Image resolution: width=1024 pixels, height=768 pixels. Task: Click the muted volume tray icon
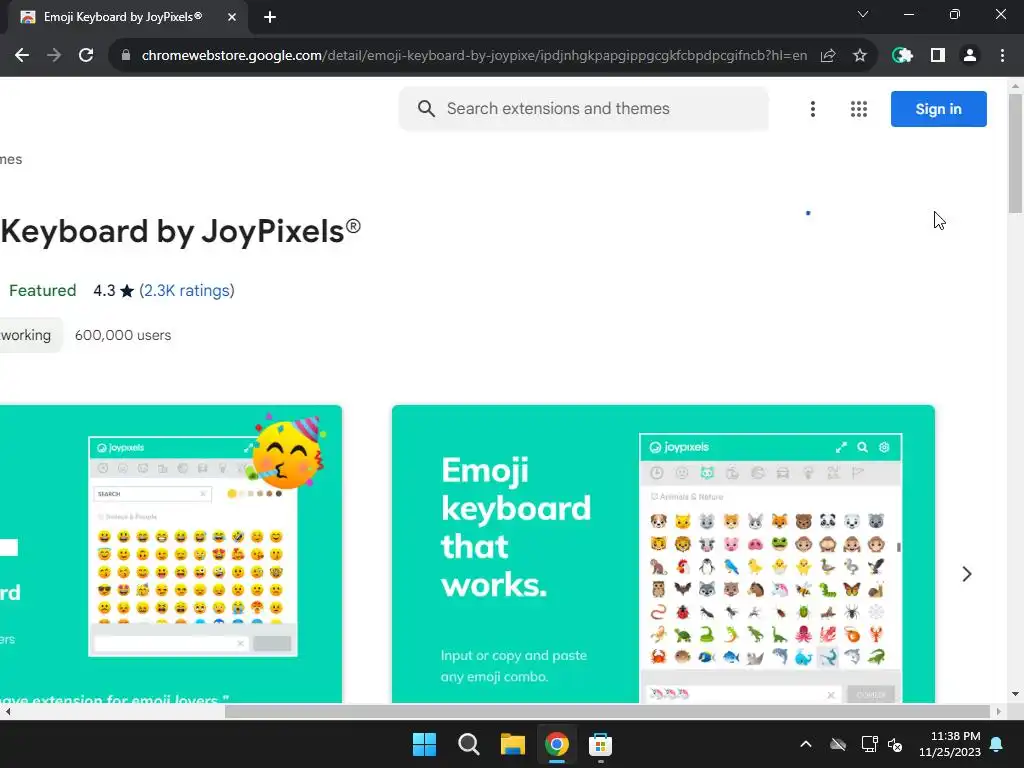895,744
